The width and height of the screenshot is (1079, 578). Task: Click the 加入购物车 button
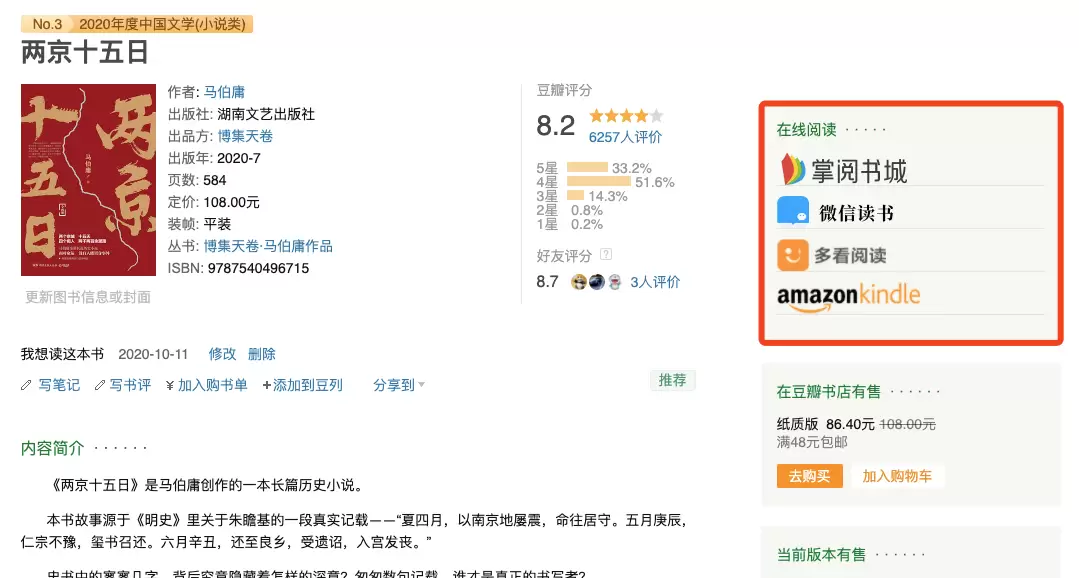897,476
